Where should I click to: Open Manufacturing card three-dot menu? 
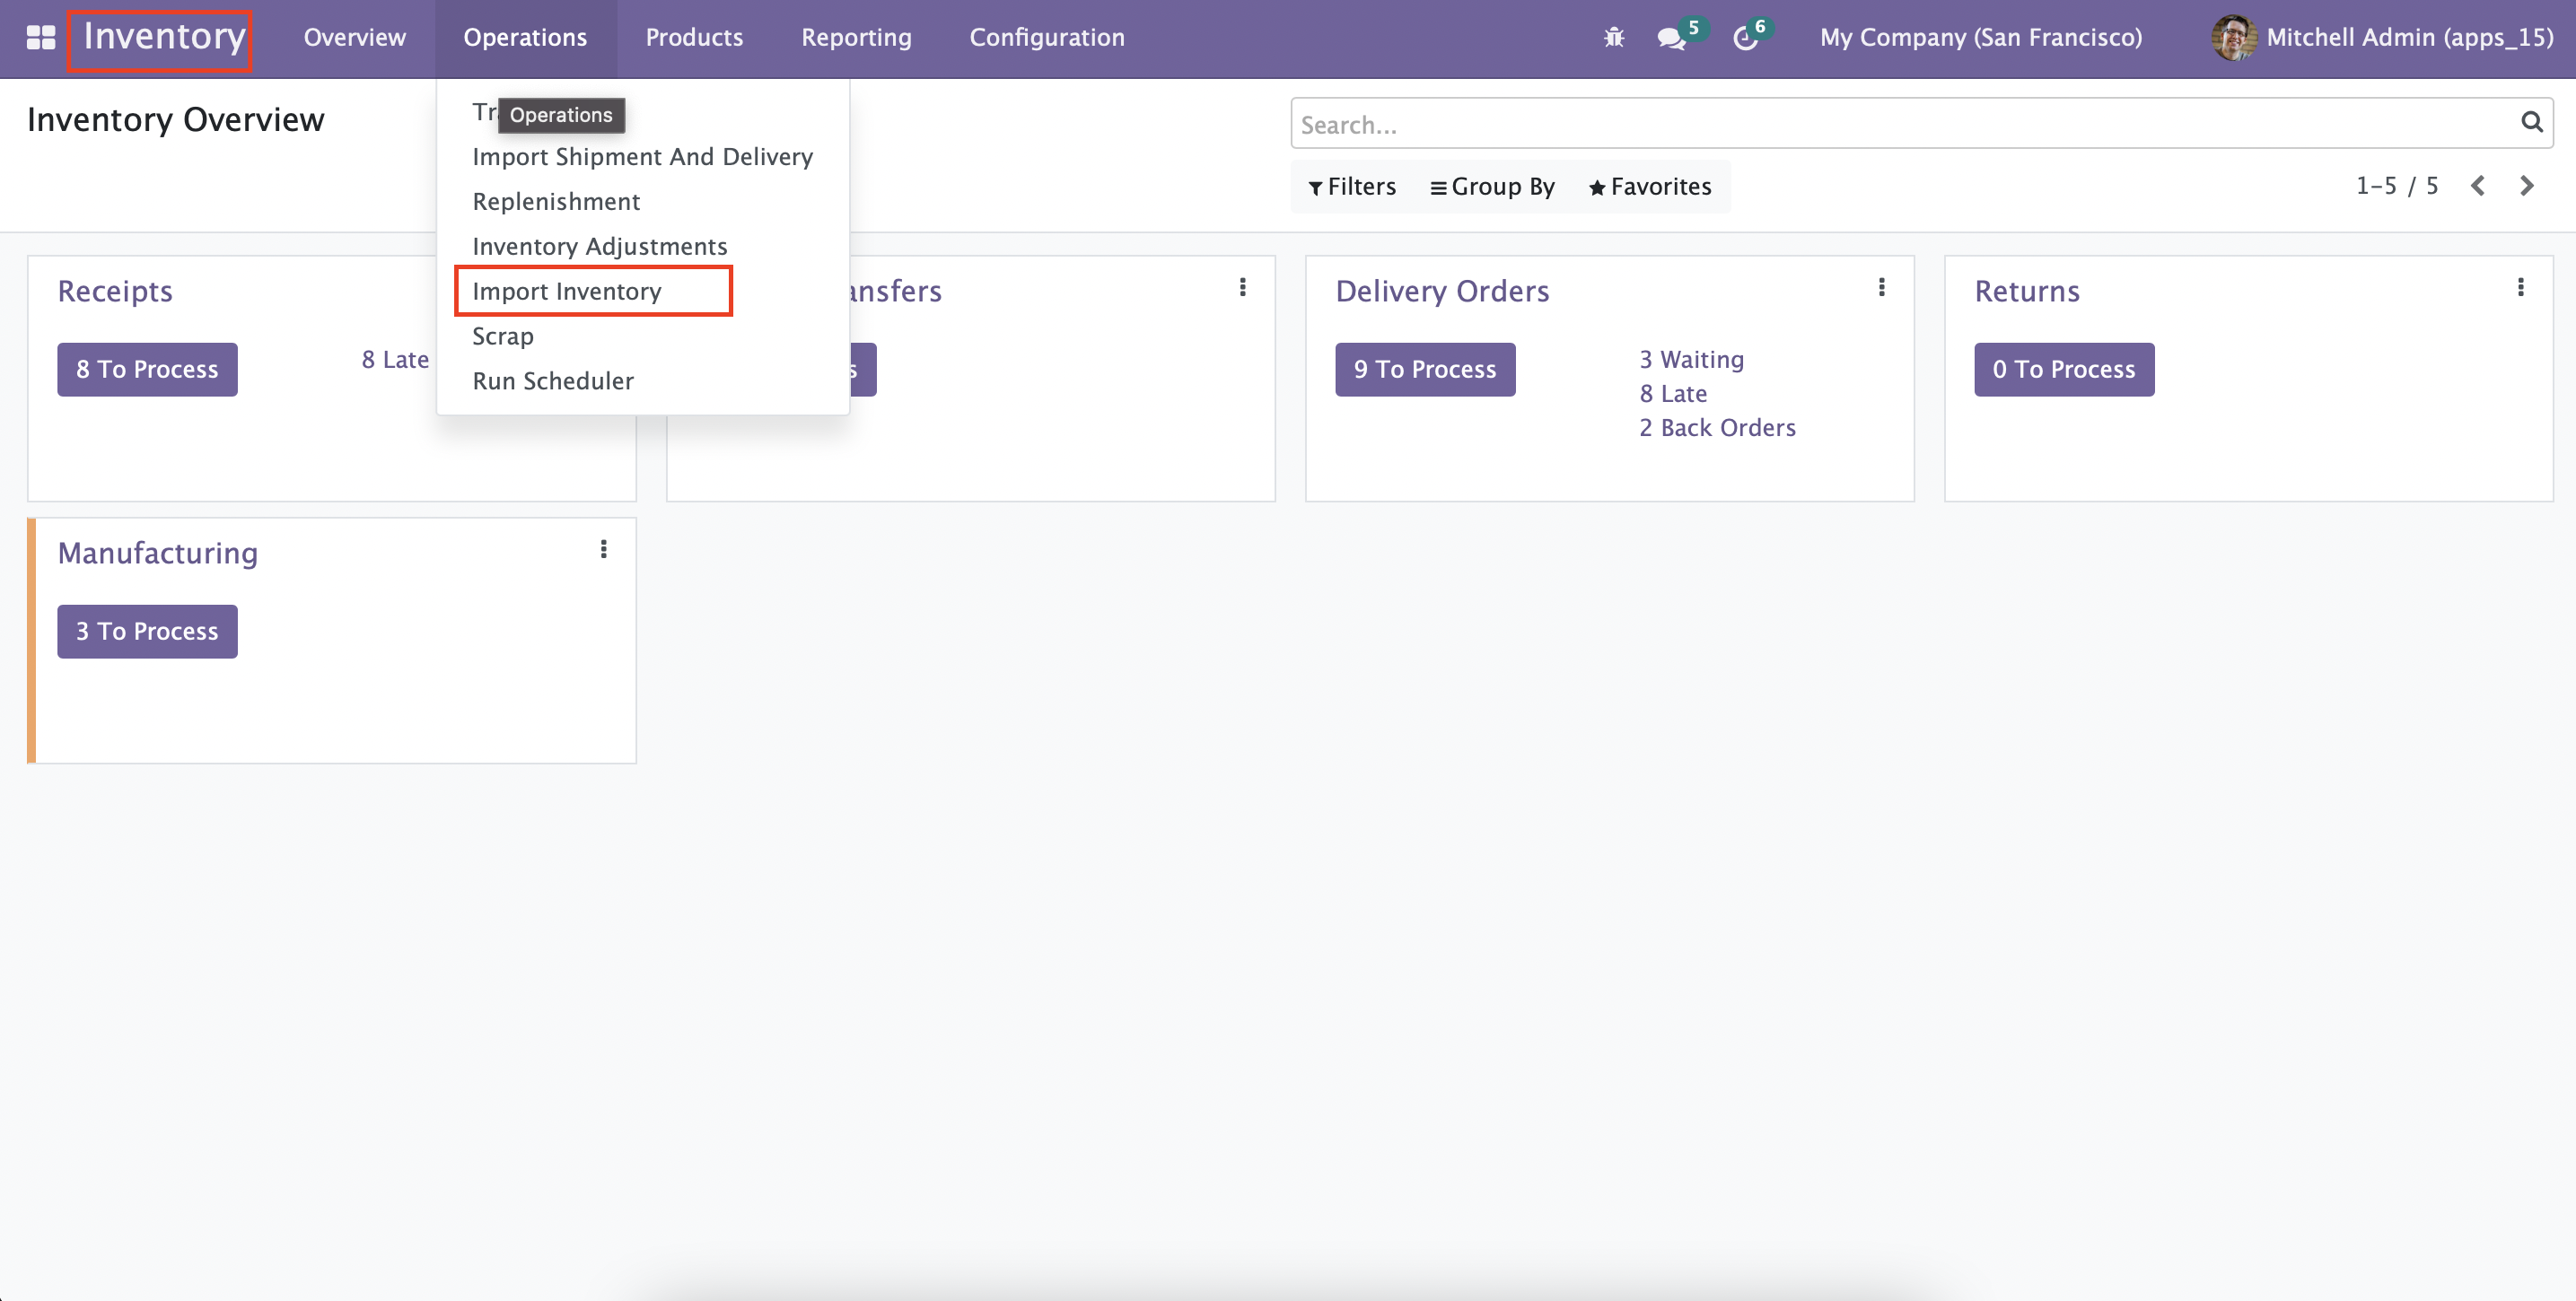[603, 550]
